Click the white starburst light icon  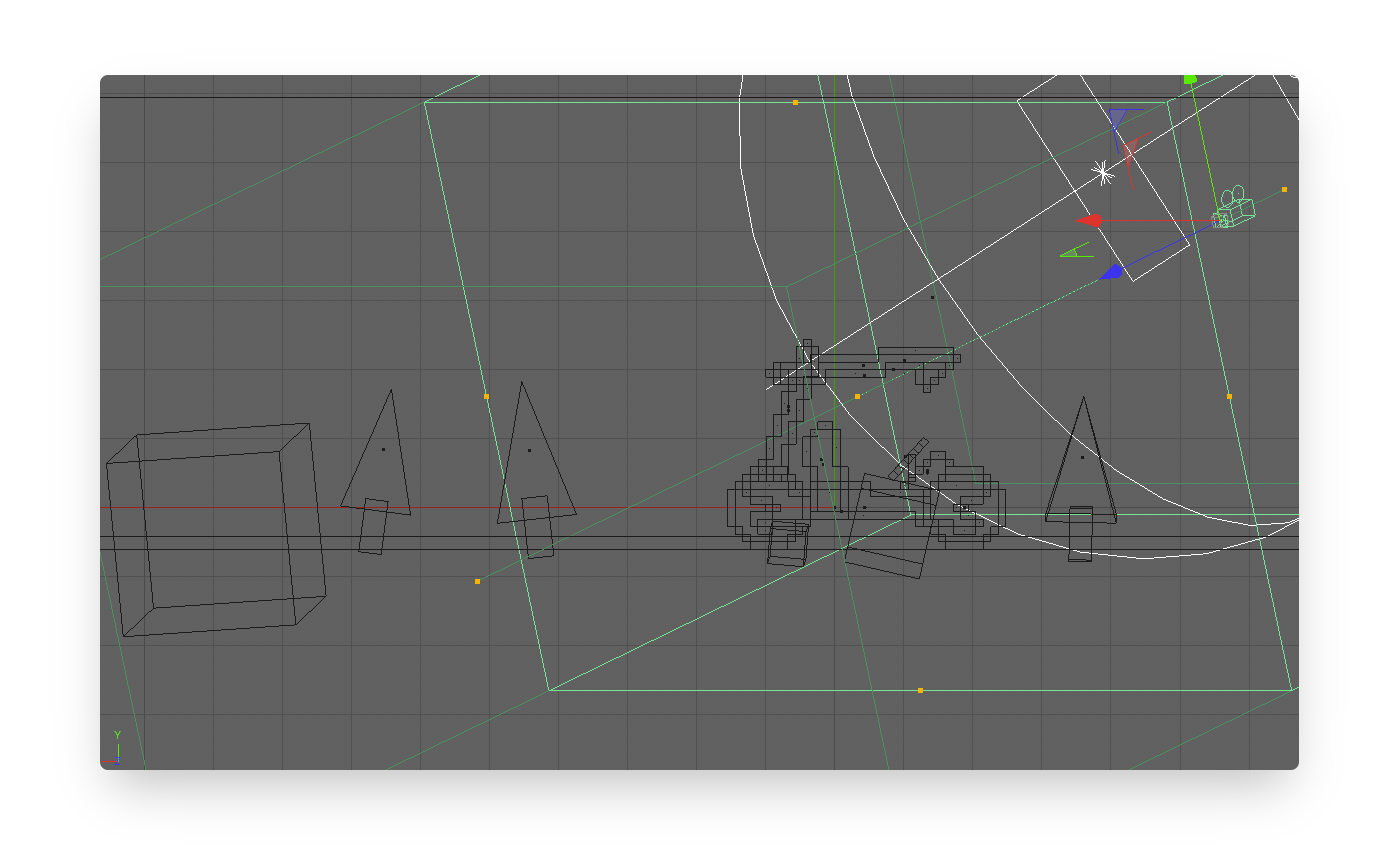(x=1103, y=173)
